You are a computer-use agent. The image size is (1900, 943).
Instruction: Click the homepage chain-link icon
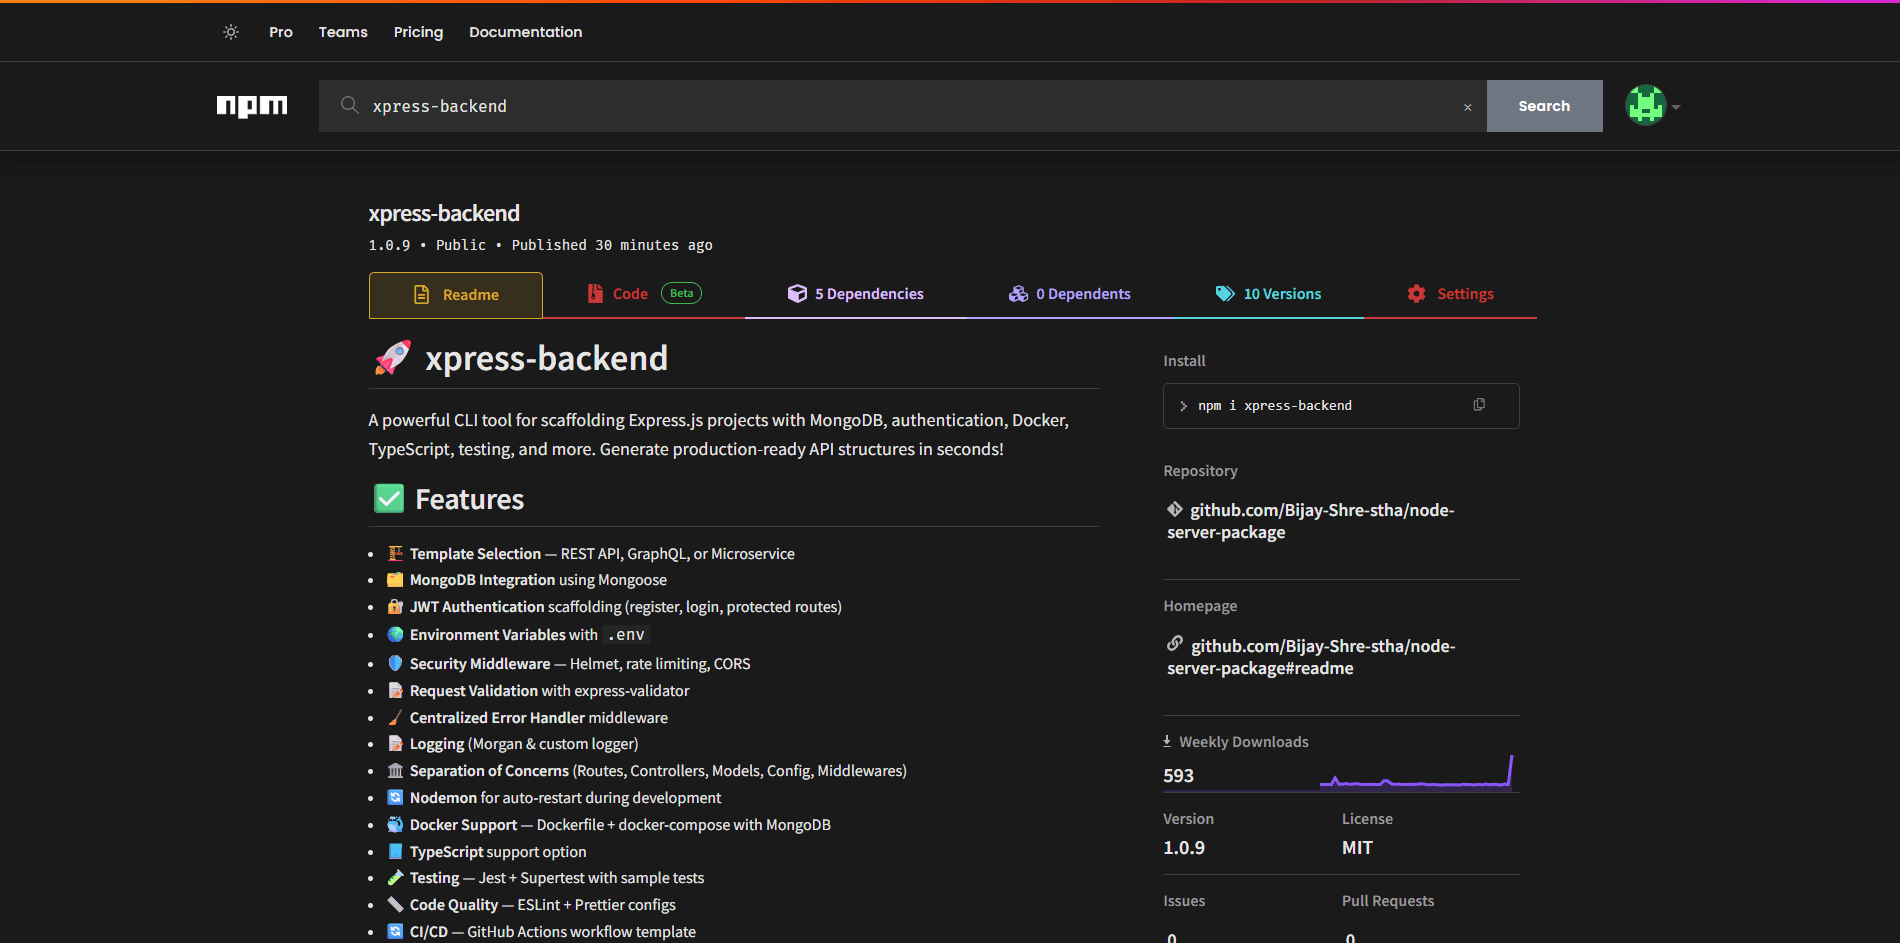tap(1175, 643)
